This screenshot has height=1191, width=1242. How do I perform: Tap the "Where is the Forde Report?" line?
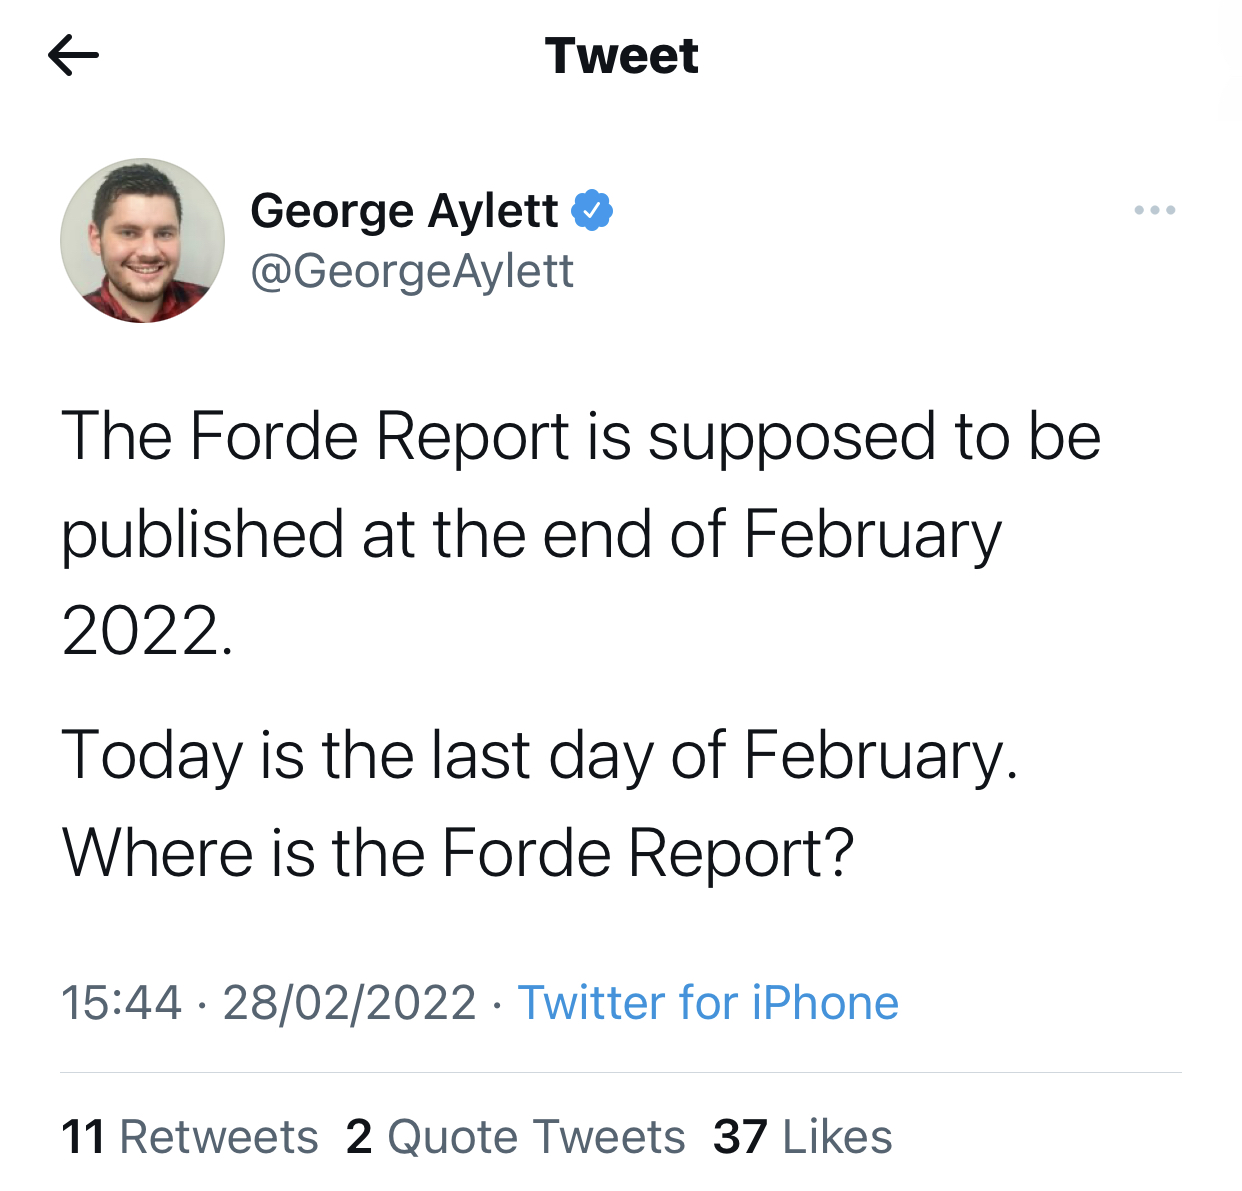(x=458, y=853)
